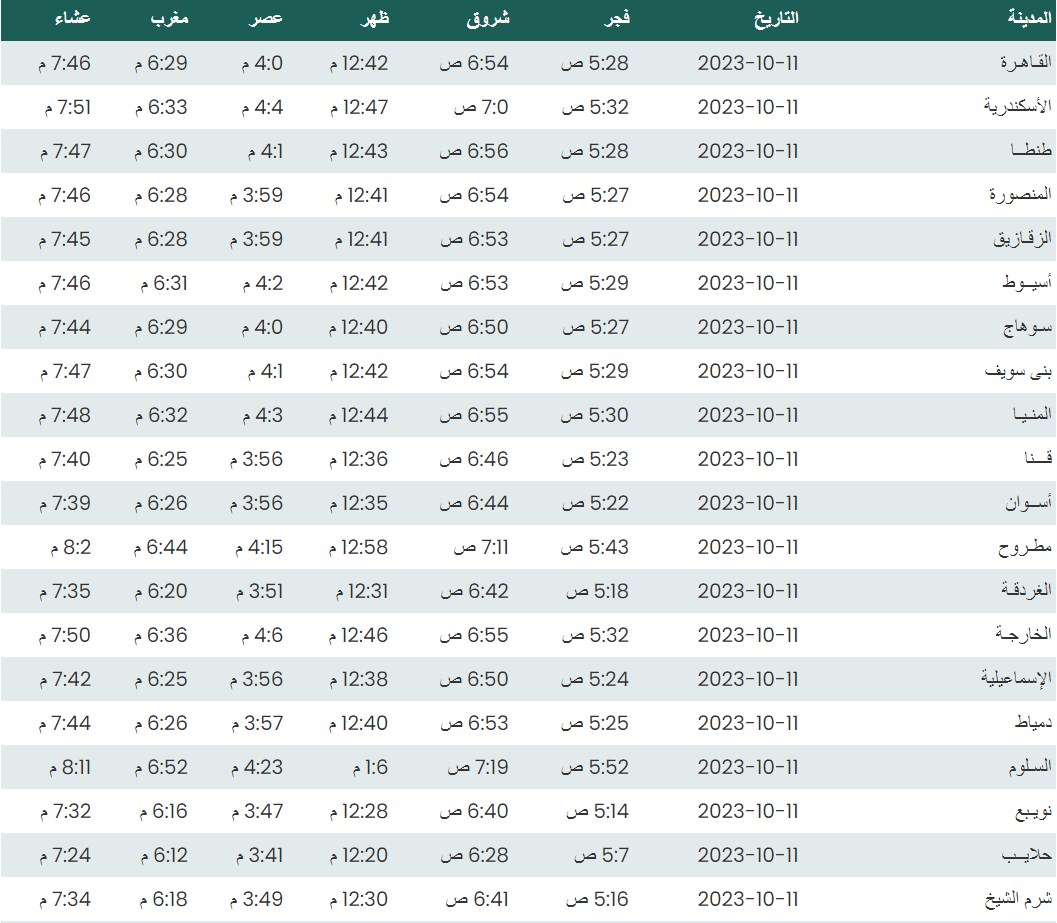
Task: Click the المدينة column header
Action: (x=1024, y=20)
